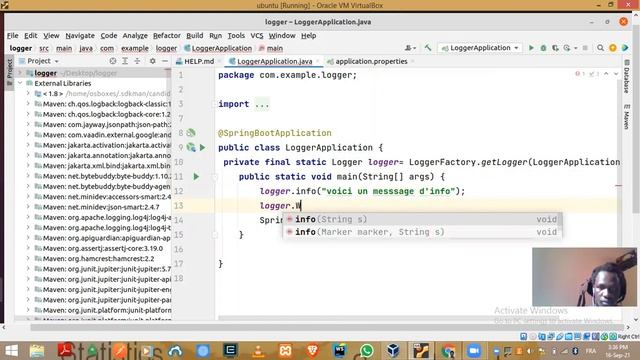The image size is (640, 360).
Task: Run with coverage icon in toolbar
Action: point(555,48)
